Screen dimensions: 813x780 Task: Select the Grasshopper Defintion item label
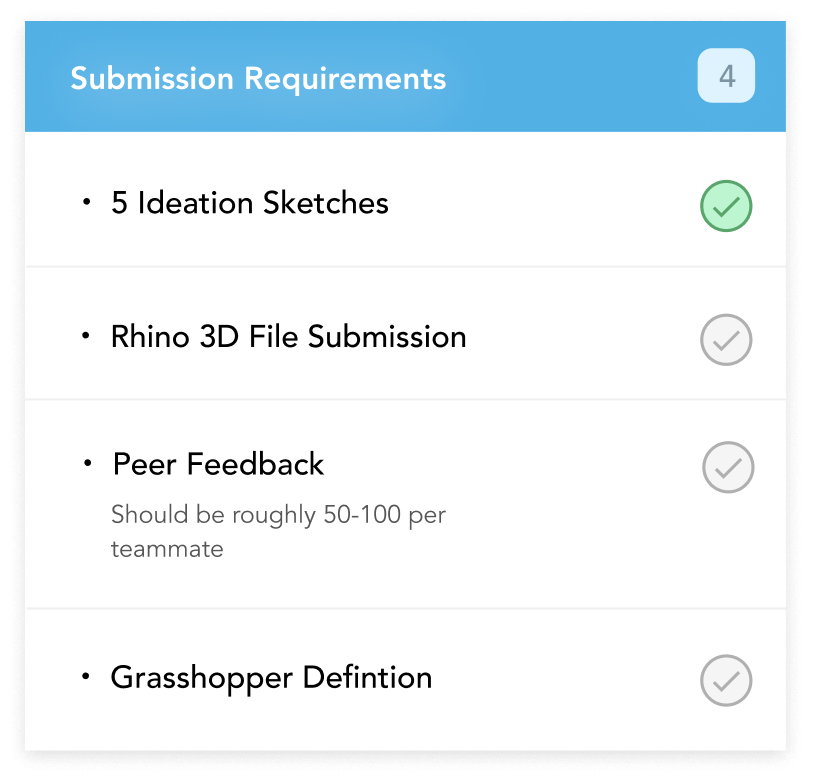[x=271, y=678]
